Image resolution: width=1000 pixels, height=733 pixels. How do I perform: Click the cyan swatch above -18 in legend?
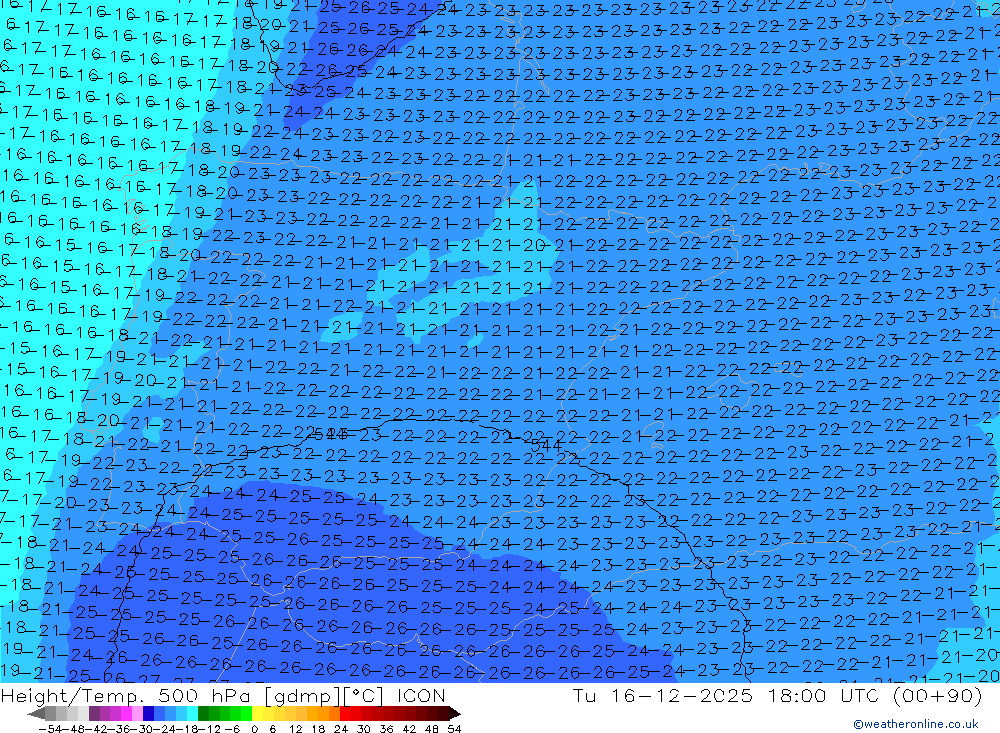192,714
